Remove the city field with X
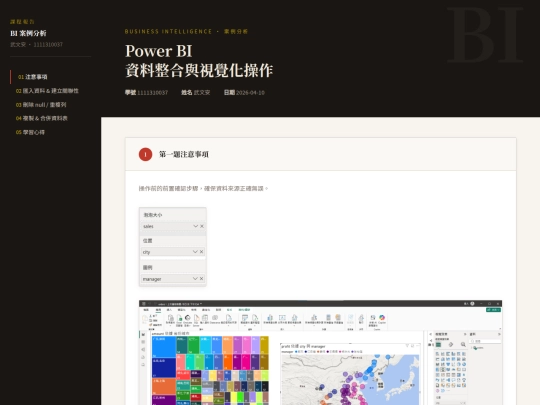This screenshot has width=540, height=405. point(202,252)
